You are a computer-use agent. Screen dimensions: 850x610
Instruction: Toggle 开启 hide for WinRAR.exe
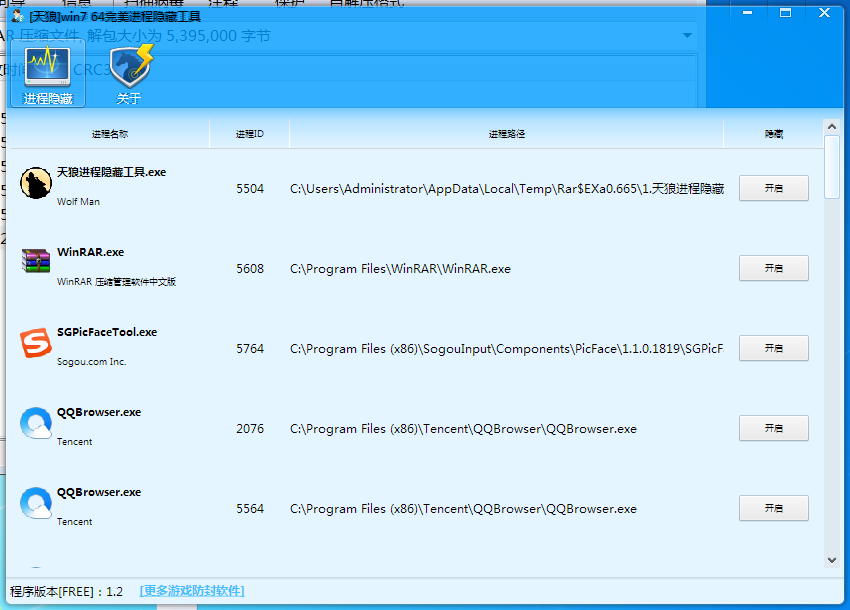click(773, 268)
